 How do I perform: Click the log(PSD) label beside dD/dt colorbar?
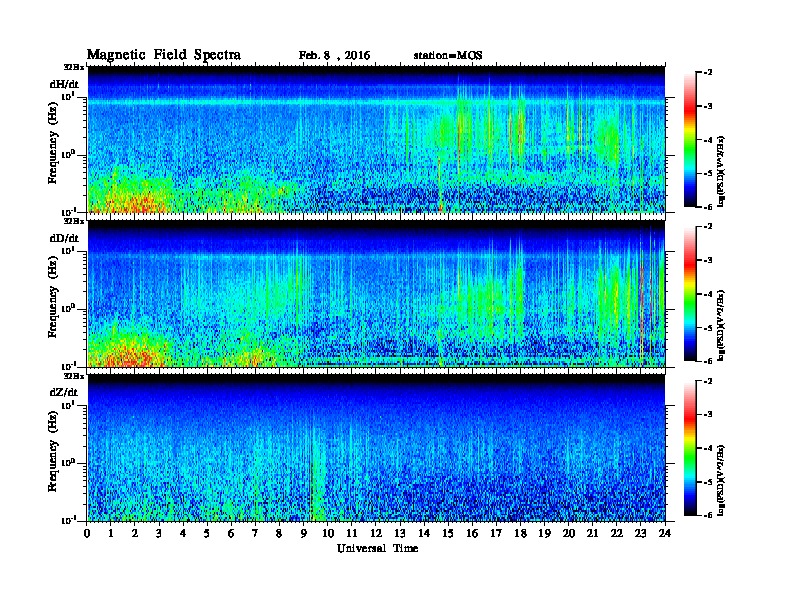click(x=722, y=325)
